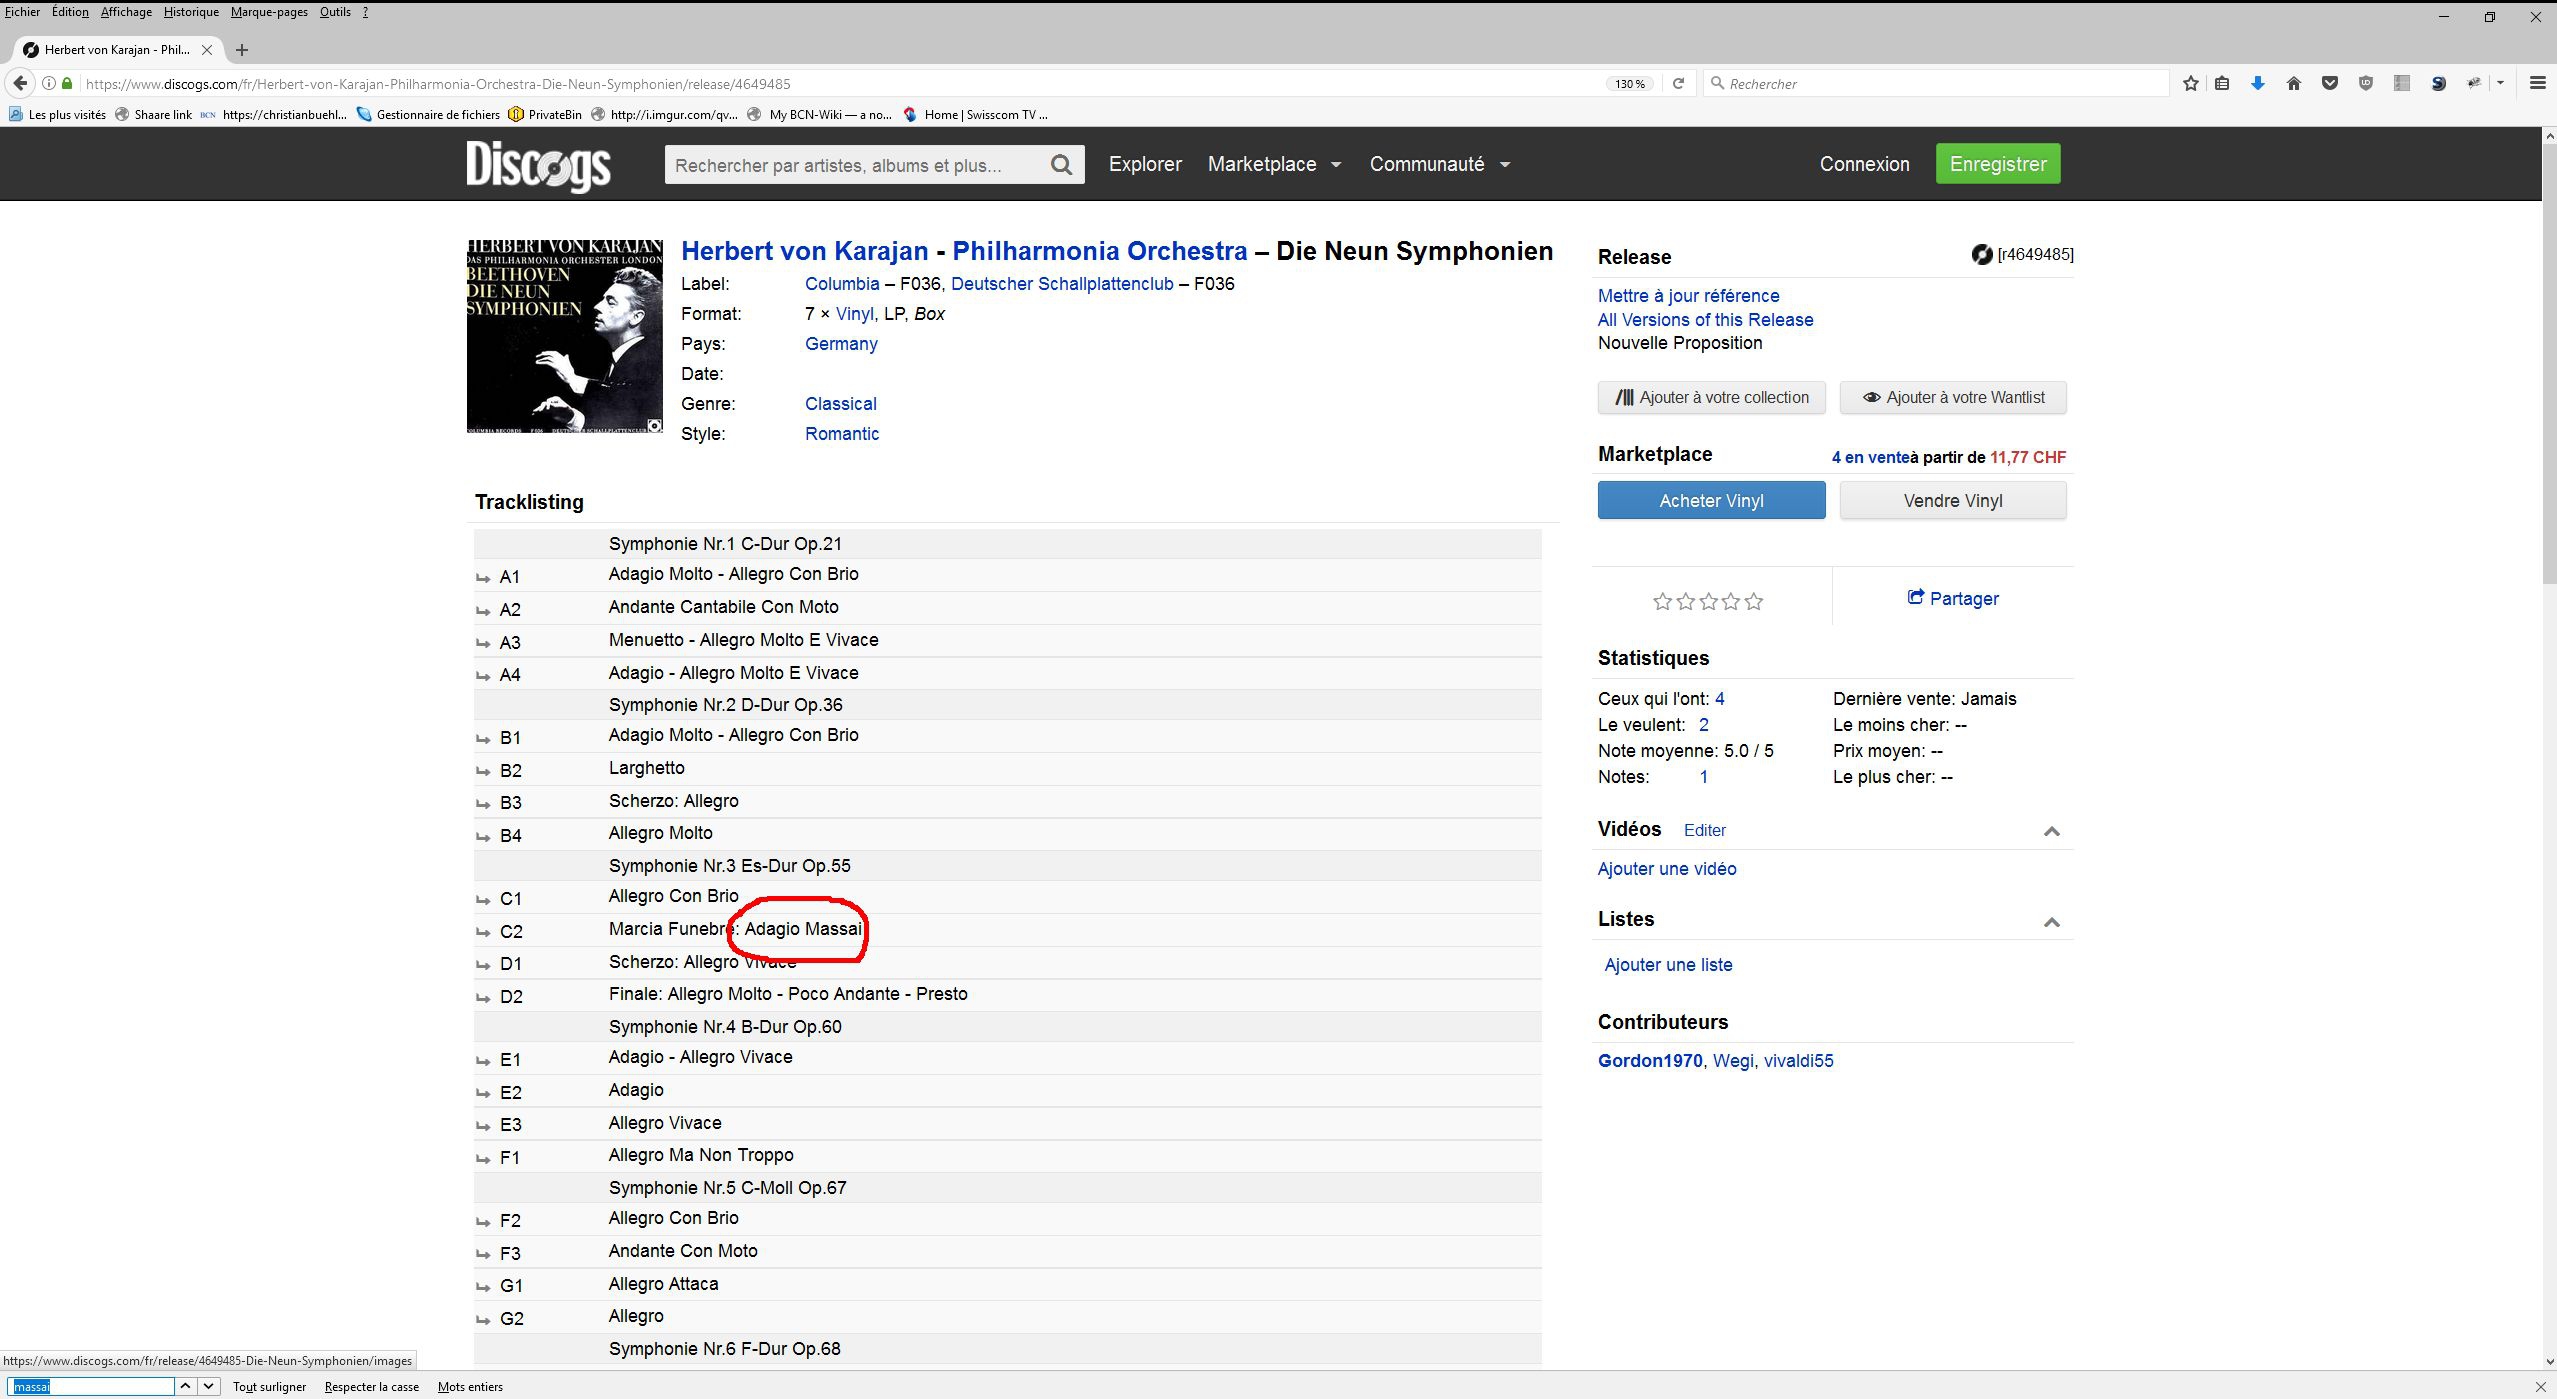Open the bookmarks list icon

tap(2222, 83)
